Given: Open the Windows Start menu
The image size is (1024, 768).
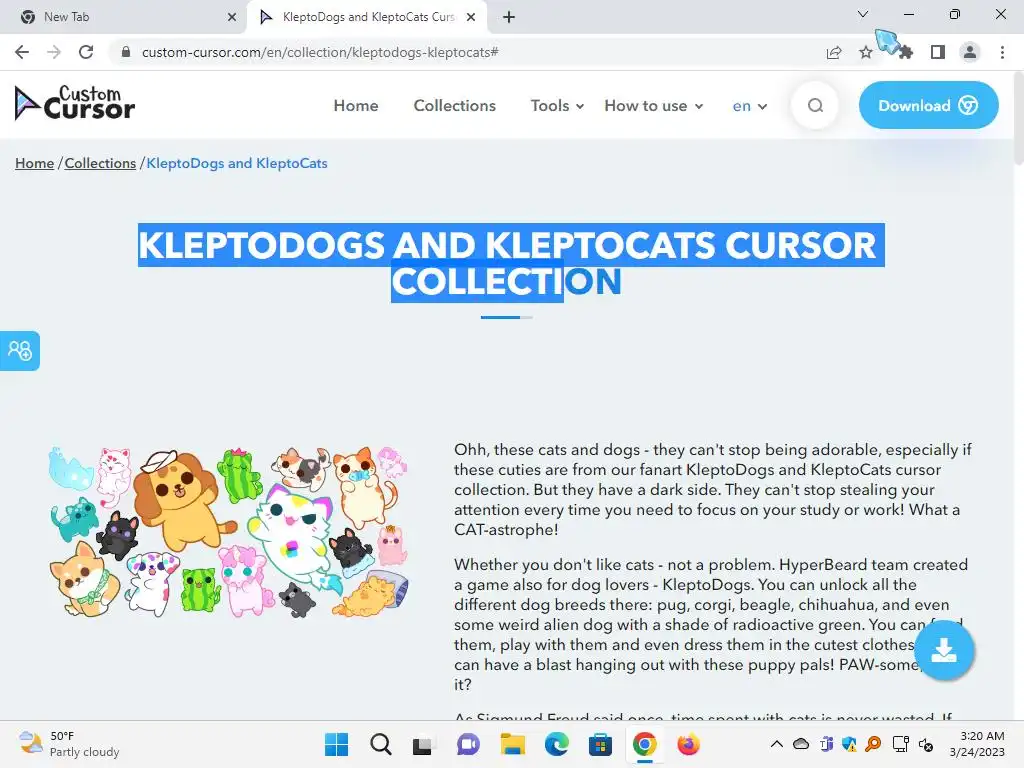Looking at the screenshot, I should click(337, 744).
